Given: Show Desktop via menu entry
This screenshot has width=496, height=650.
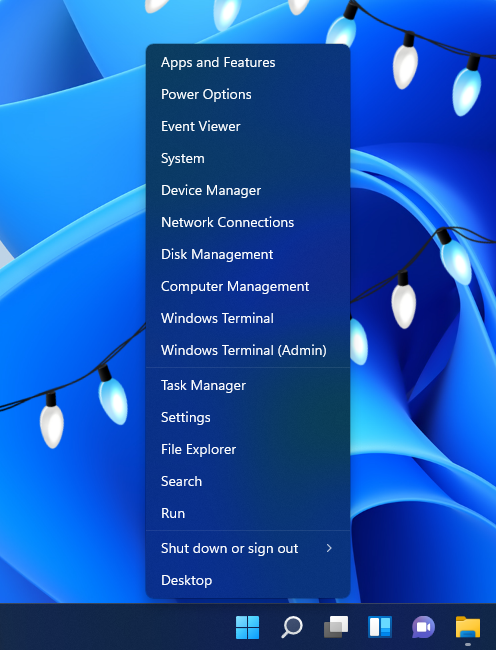Looking at the screenshot, I should point(248,580).
